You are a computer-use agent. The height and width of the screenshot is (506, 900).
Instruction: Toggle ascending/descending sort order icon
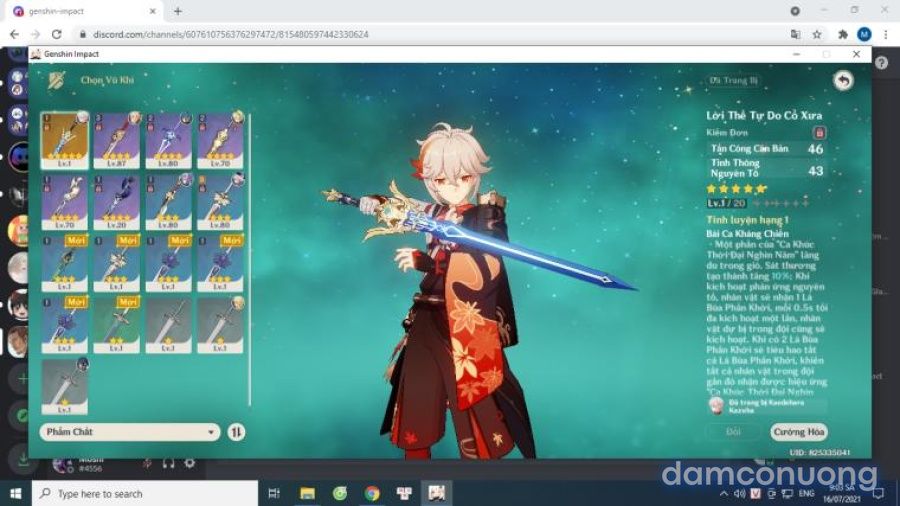pyautogui.click(x=236, y=432)
